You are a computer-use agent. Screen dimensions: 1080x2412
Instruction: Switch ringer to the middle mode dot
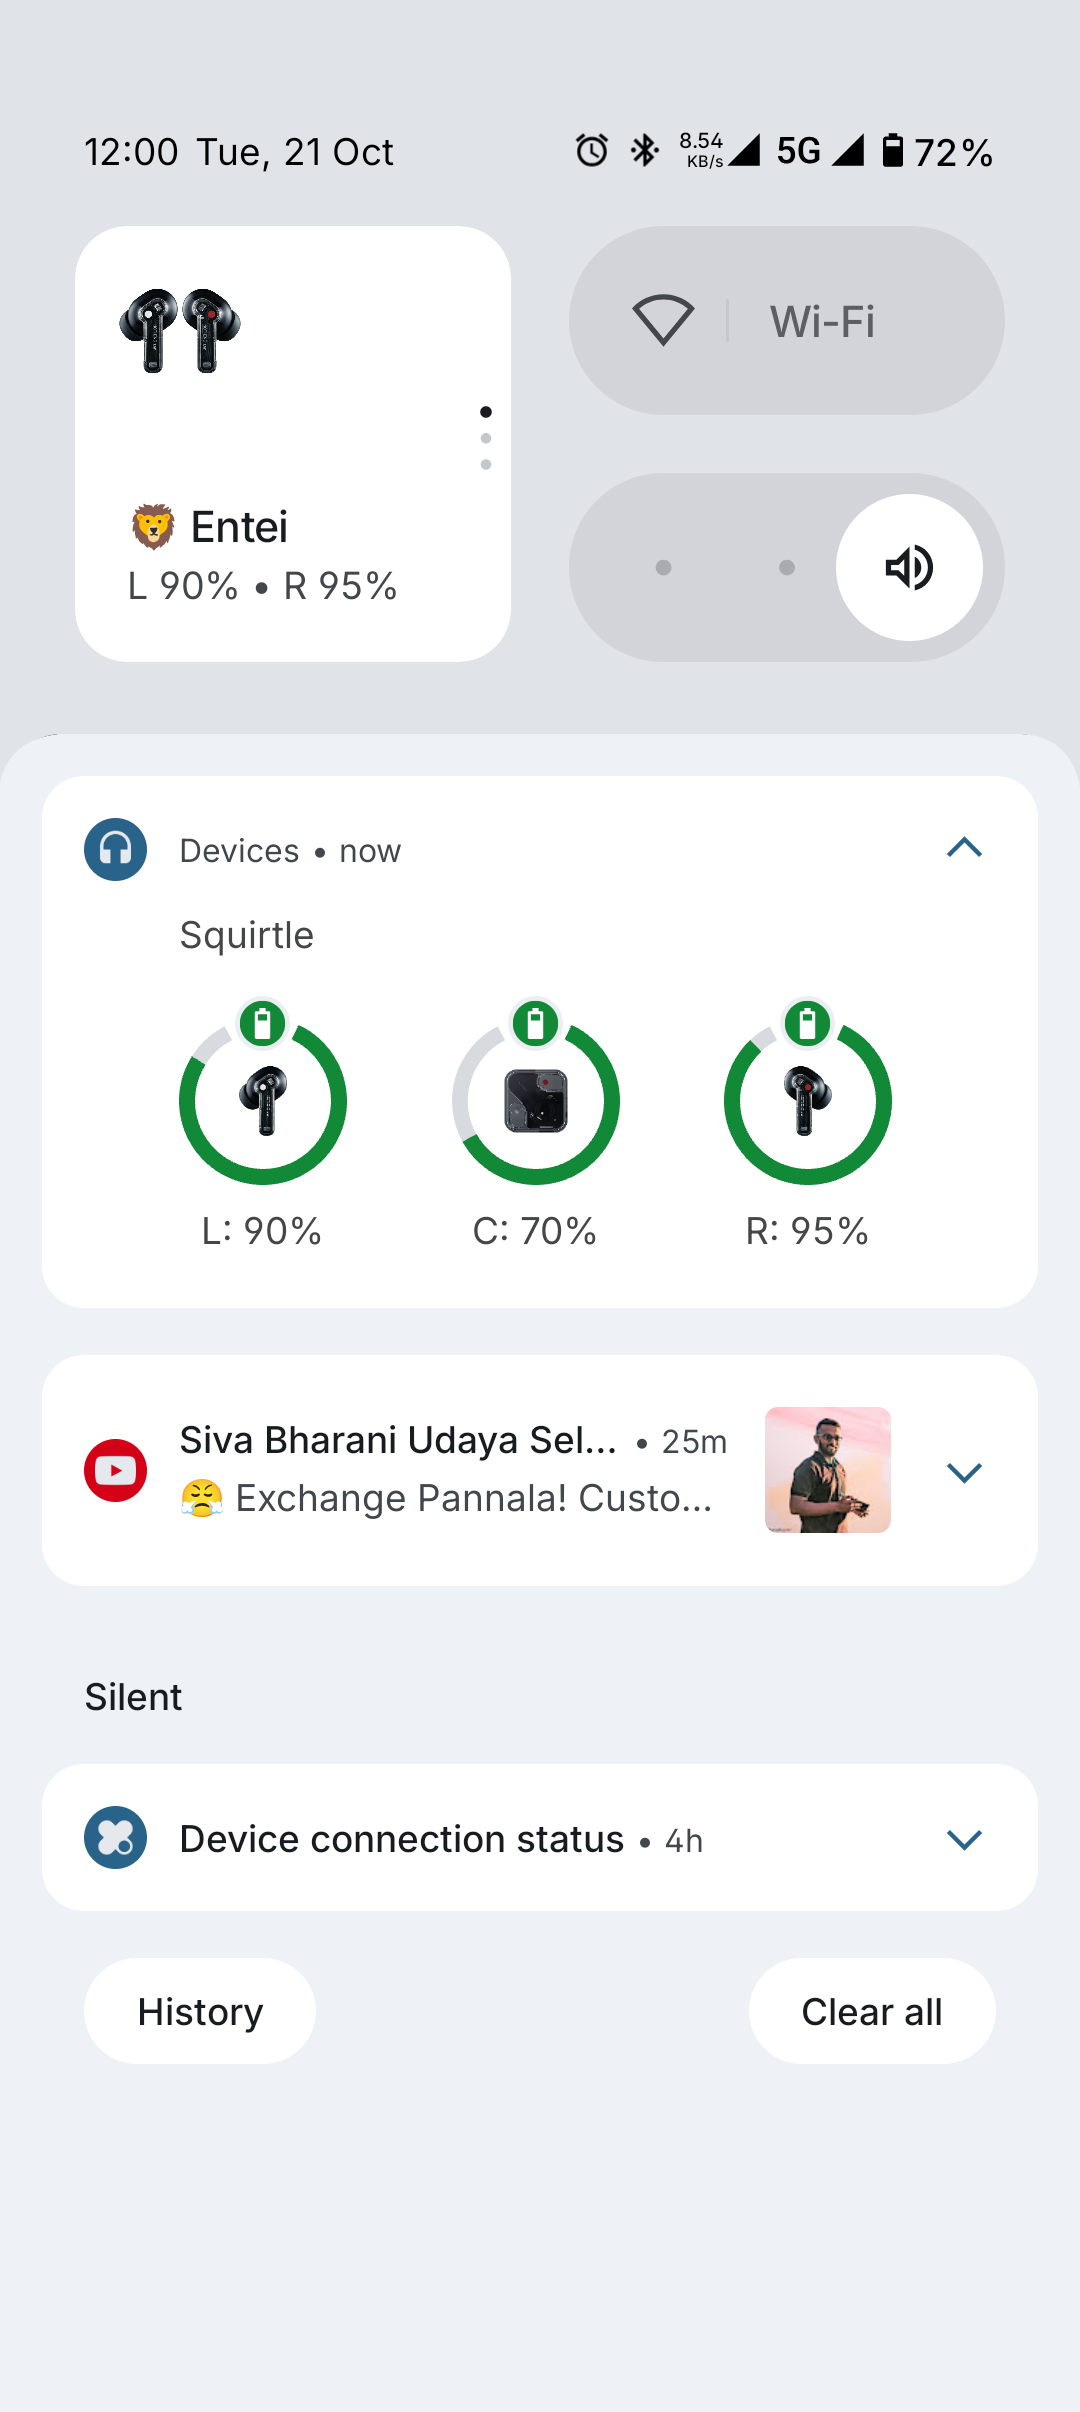pyautogui.click(x=787, y=567)
